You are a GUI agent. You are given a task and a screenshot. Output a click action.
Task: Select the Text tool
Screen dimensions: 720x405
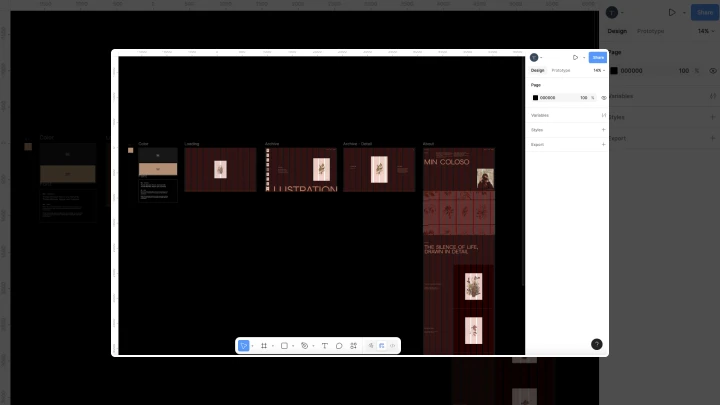(x=325, y=346)
